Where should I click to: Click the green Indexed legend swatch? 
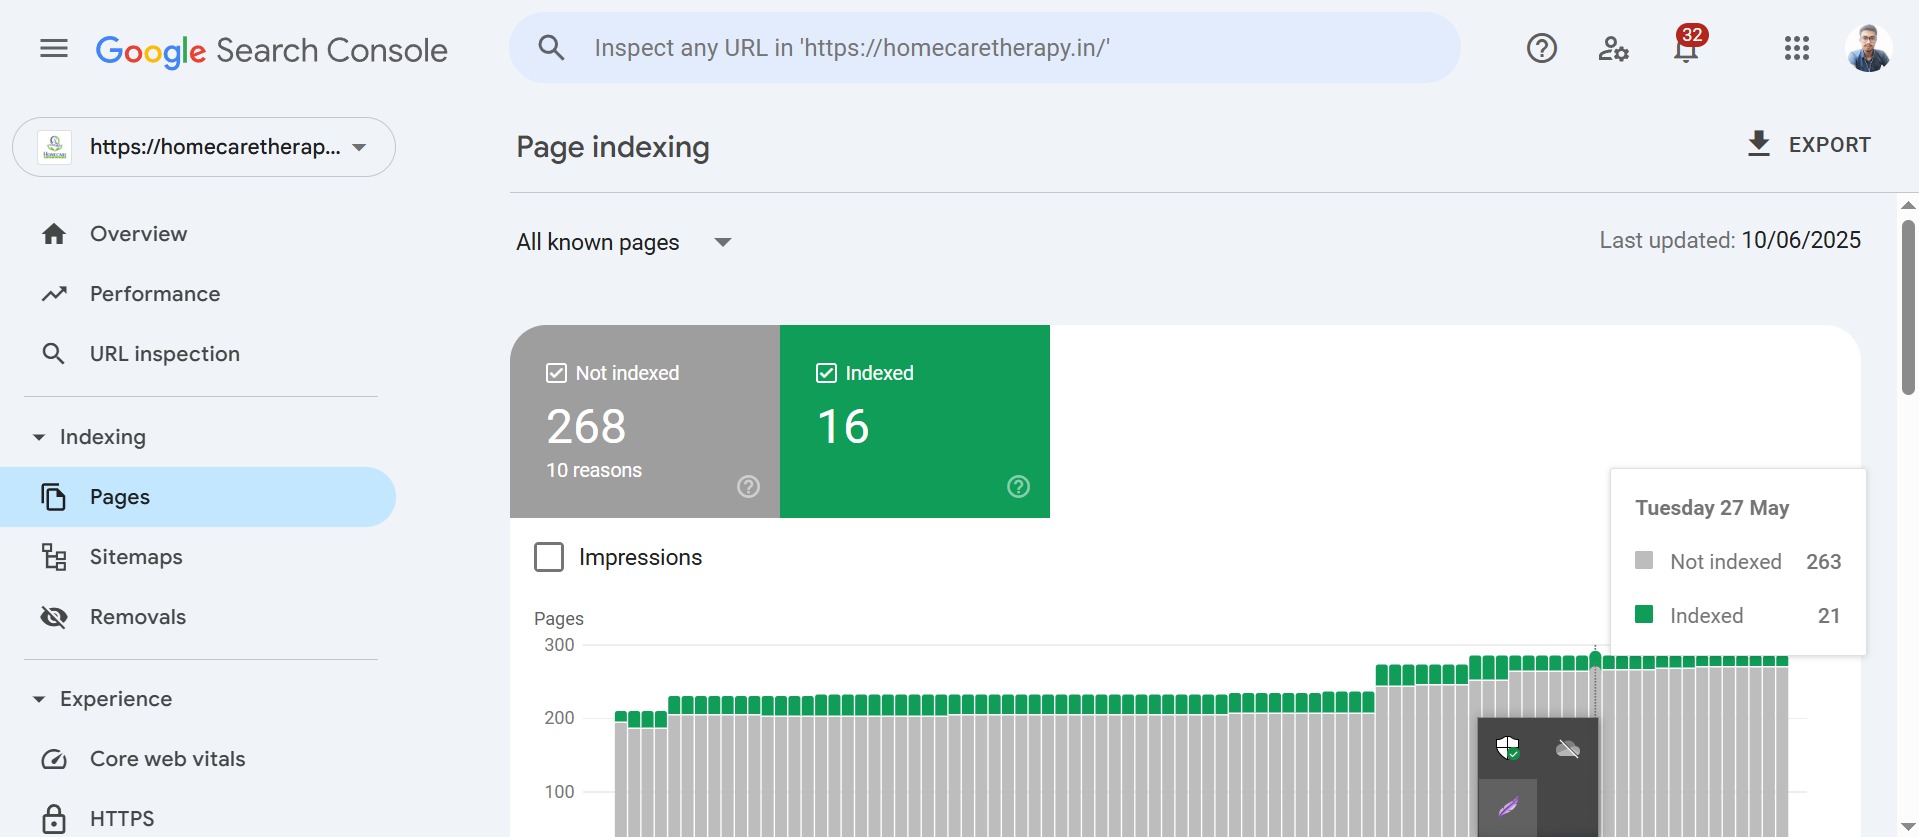click(x=1644, y=614)
